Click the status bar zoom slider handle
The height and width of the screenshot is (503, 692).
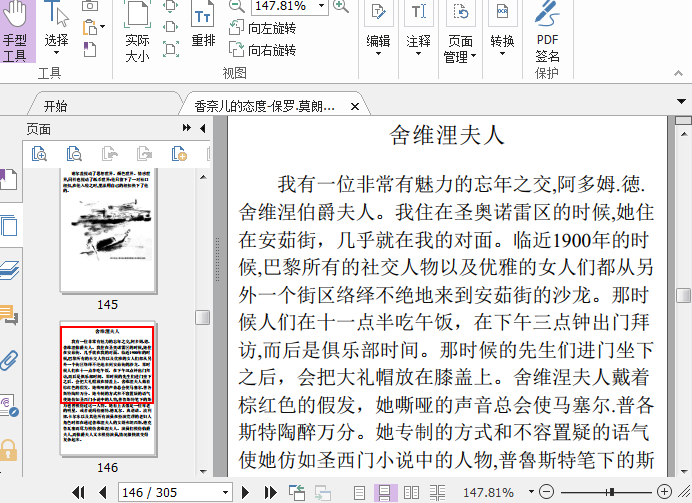pyautogui.click(x=611, y=492)
